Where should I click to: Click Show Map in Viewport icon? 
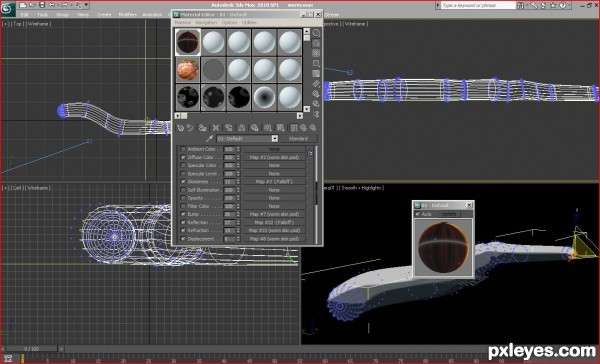click(x=281, y=128)
